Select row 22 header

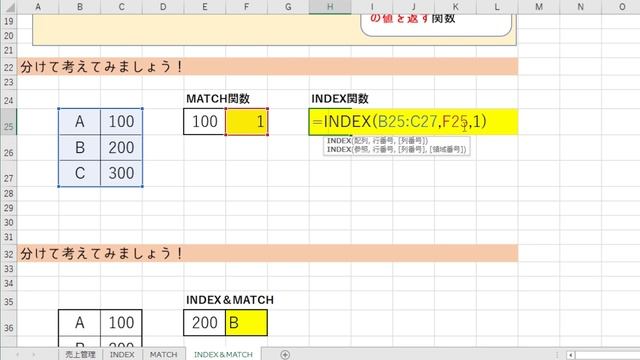click(9, 67)
